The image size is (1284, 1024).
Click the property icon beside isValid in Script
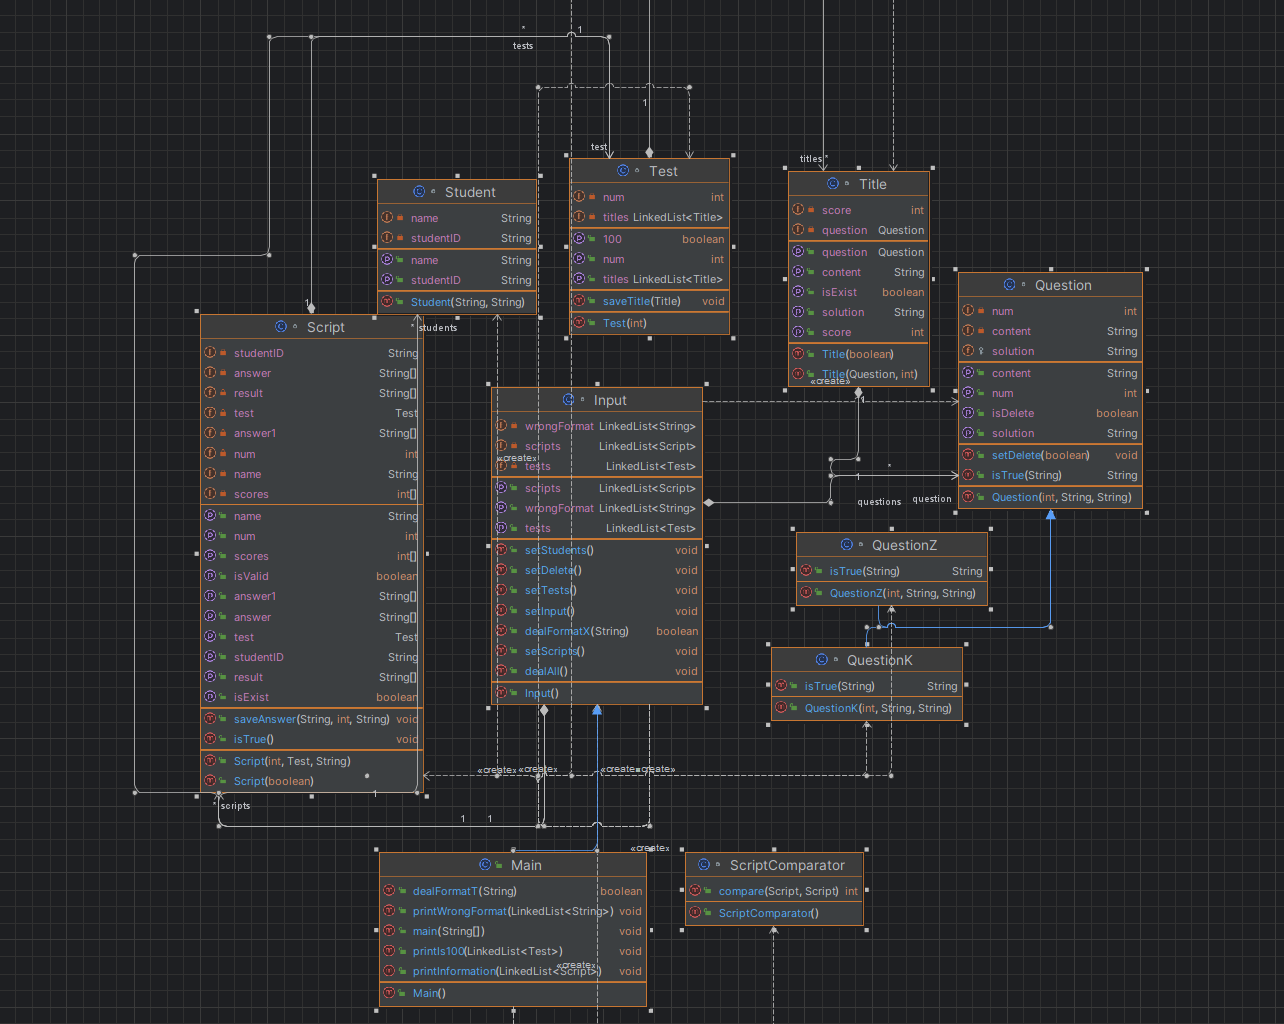point(209,576)
